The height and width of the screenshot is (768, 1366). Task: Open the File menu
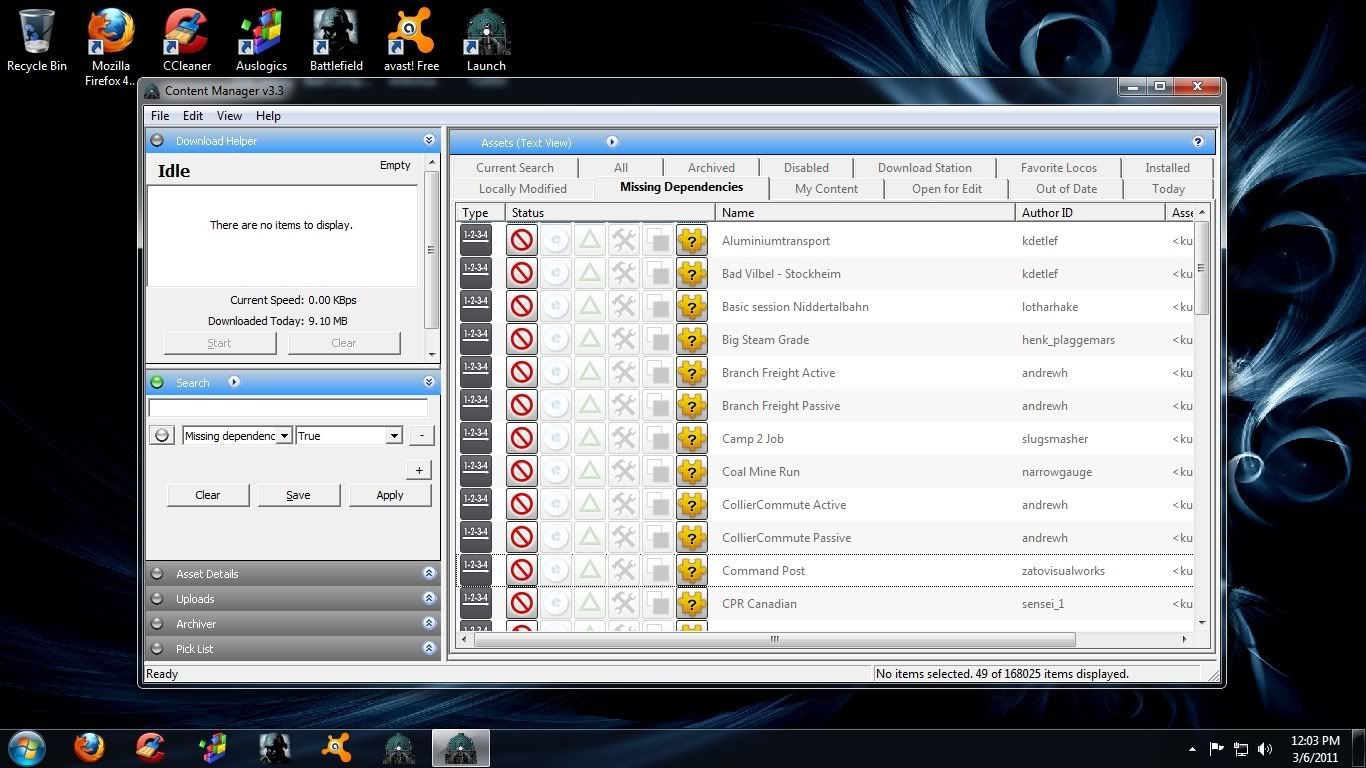pos(160,116)
